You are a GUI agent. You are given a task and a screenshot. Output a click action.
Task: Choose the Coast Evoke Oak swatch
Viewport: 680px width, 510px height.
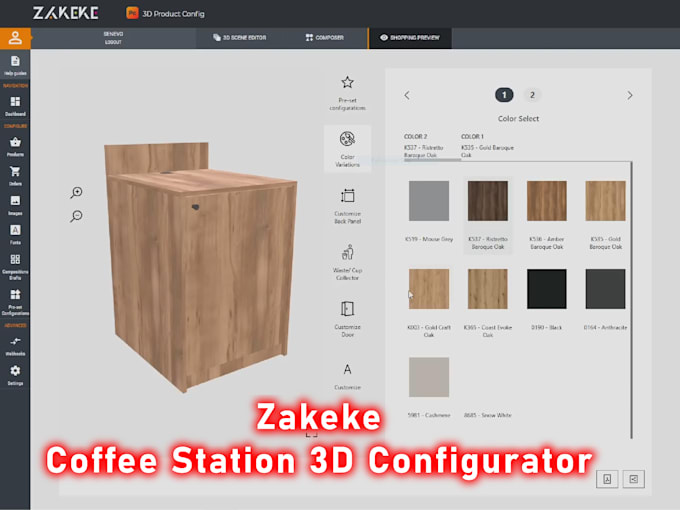click(487, 289)
